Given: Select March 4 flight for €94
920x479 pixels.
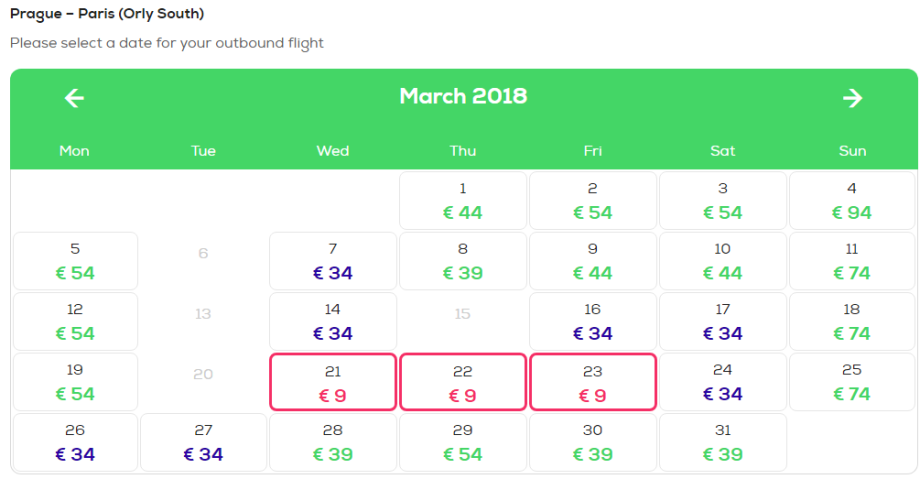Looking at the screenshot, I should (x=852, y=201).
